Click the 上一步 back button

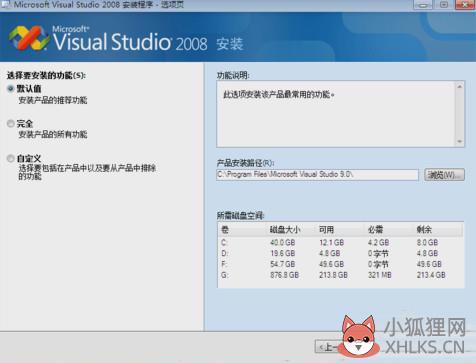click(328, 347)
